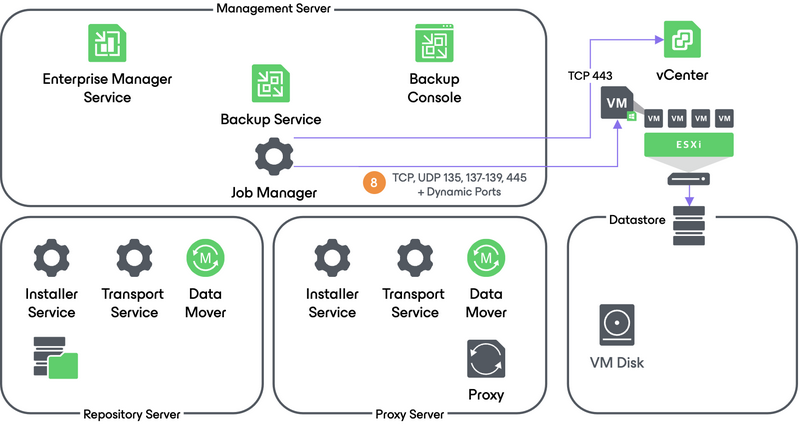The image size is (800, 424).
Task: Click the Proxy Server Installer Service gear
Action: point(332,258)
